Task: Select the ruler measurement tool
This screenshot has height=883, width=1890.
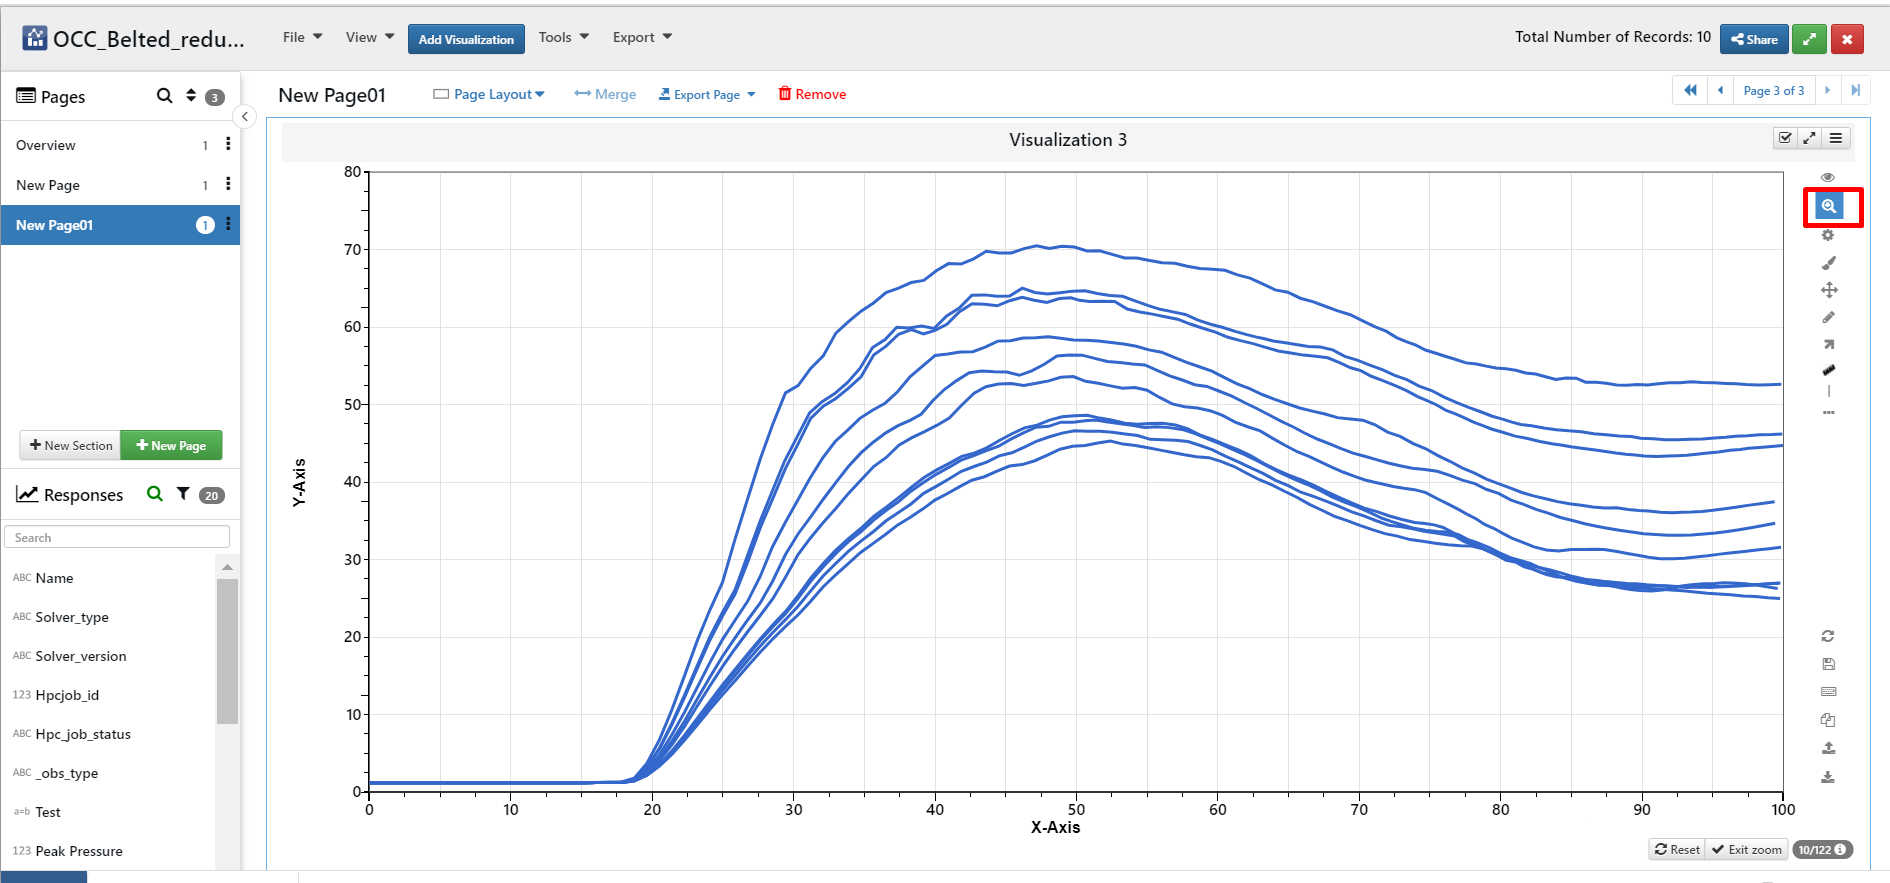Action: 1828,370
